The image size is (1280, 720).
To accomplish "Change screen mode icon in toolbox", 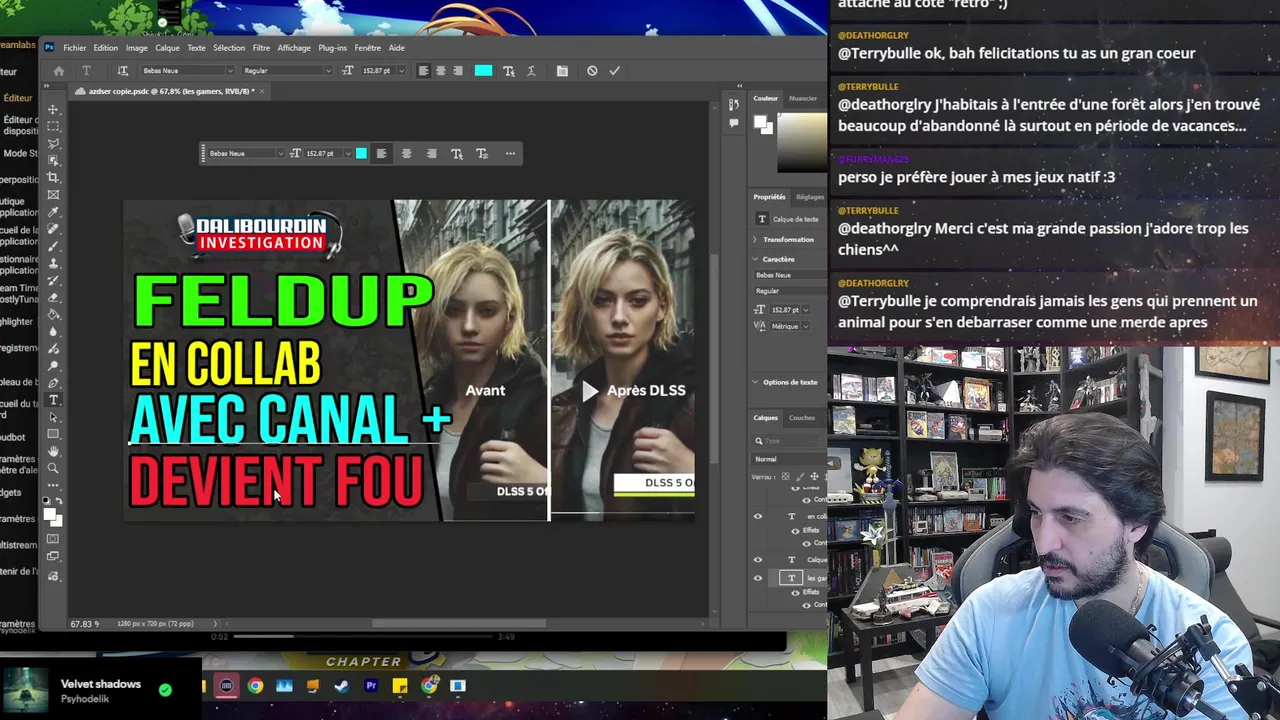I will pyautogui.click(x=53, y=555).
